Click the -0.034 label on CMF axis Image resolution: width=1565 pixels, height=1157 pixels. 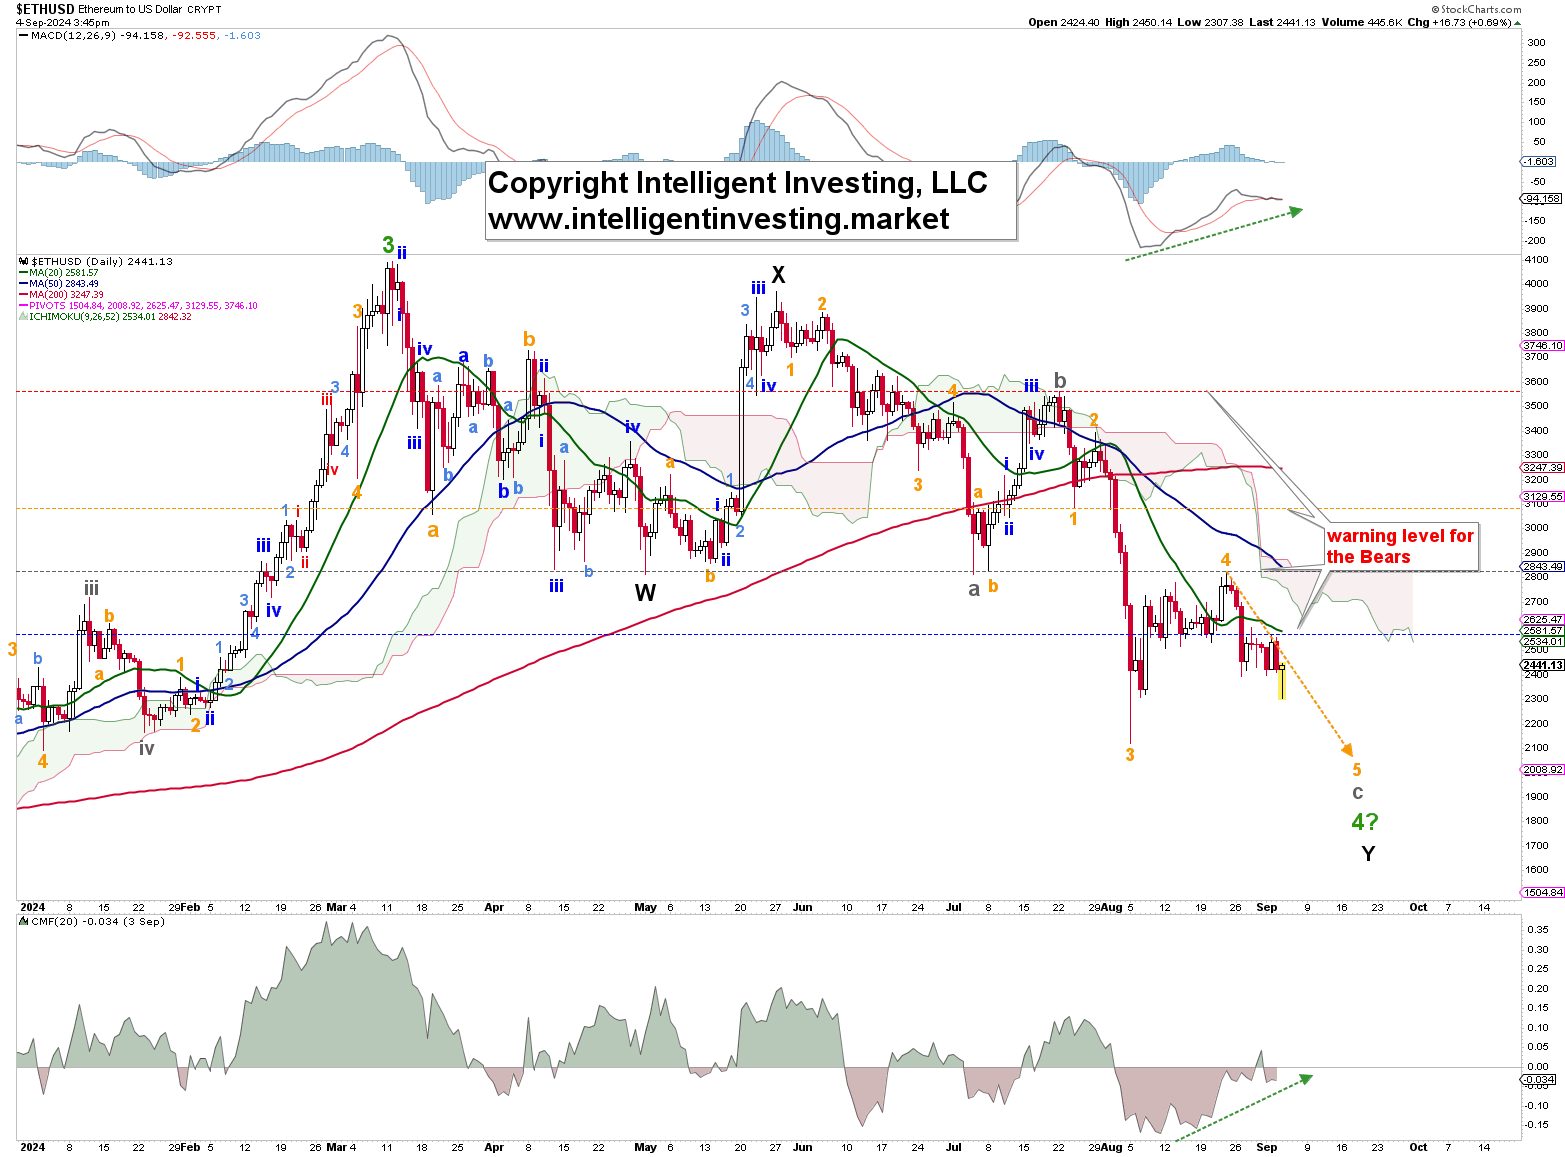(1538, 1079)
